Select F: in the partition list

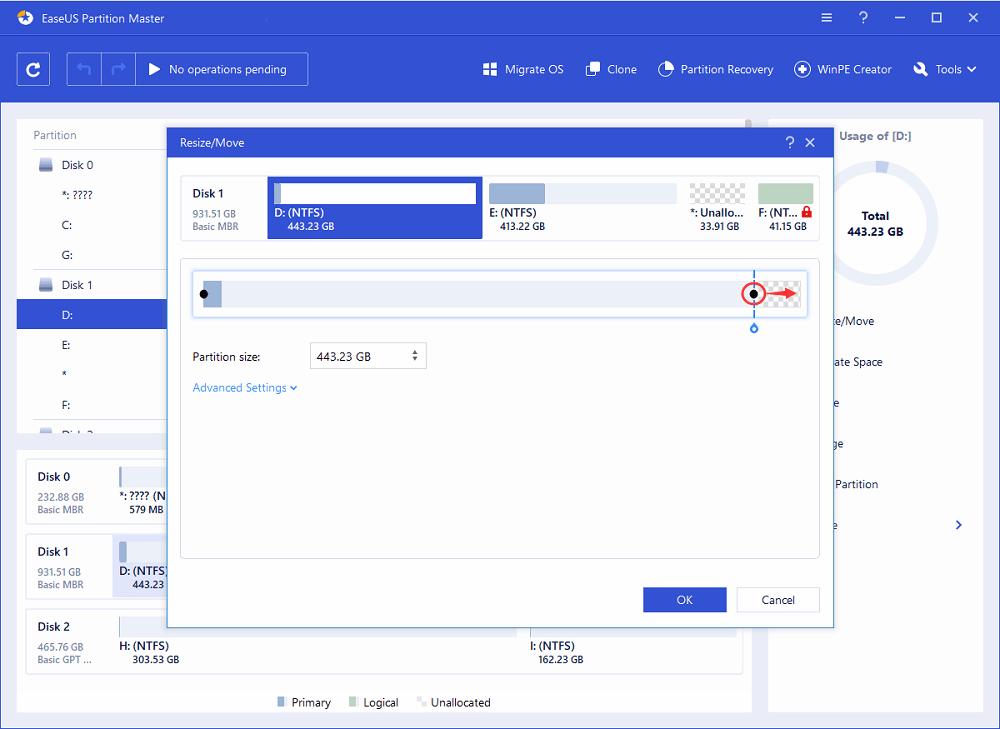pyautogui.click(x=66, y=405)
